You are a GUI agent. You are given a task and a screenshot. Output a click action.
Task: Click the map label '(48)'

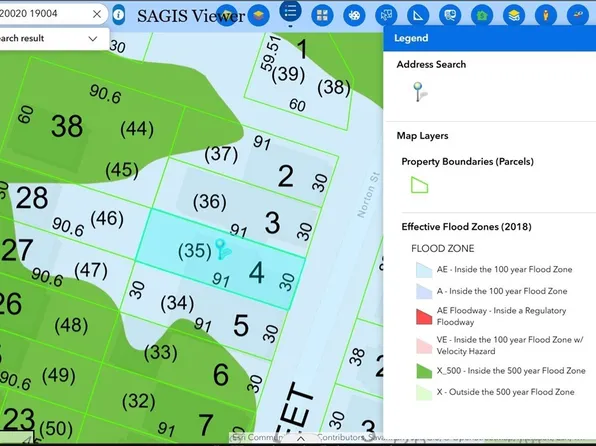(71, 325)
